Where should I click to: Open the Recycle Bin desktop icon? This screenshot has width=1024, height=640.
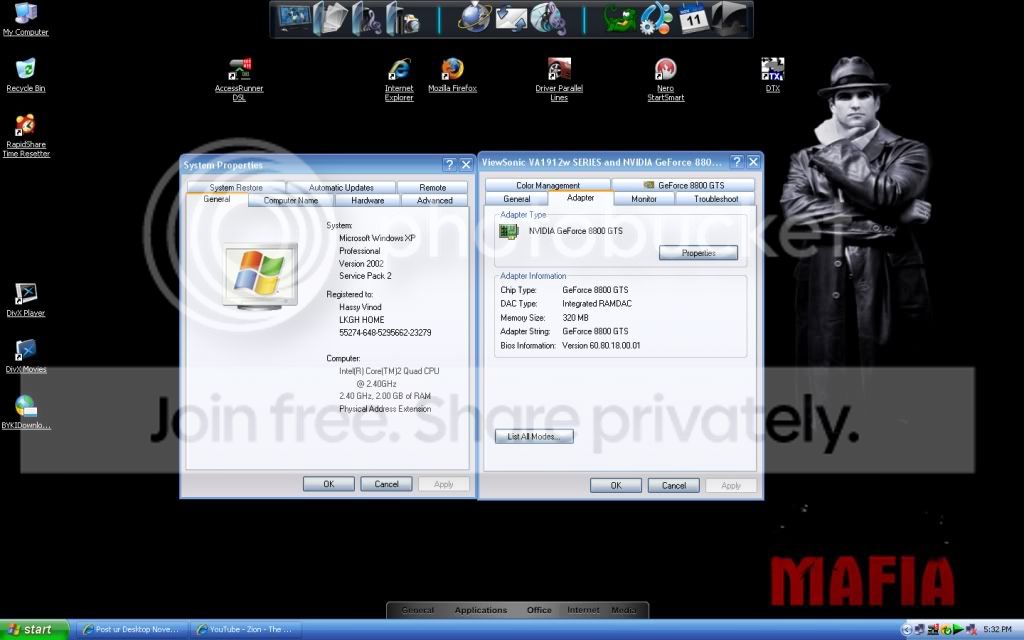(25, 75)
